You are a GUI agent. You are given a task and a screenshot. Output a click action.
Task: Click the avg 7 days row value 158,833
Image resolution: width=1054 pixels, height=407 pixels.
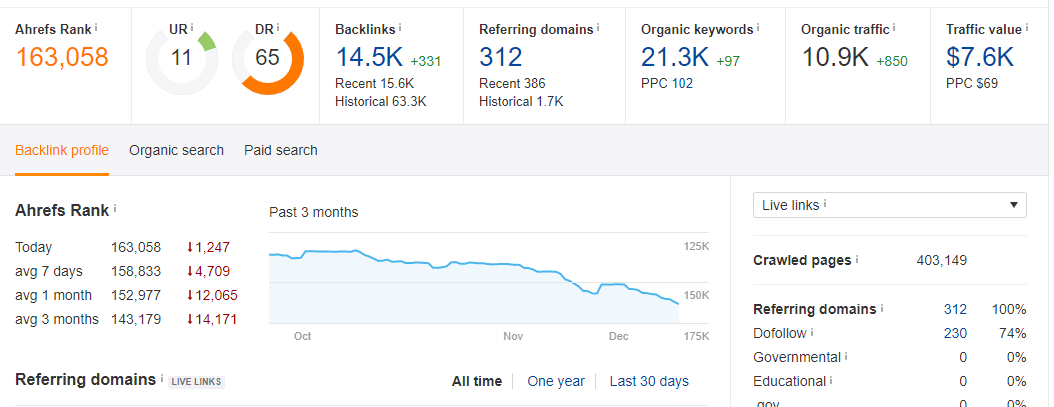click(136, 272)
